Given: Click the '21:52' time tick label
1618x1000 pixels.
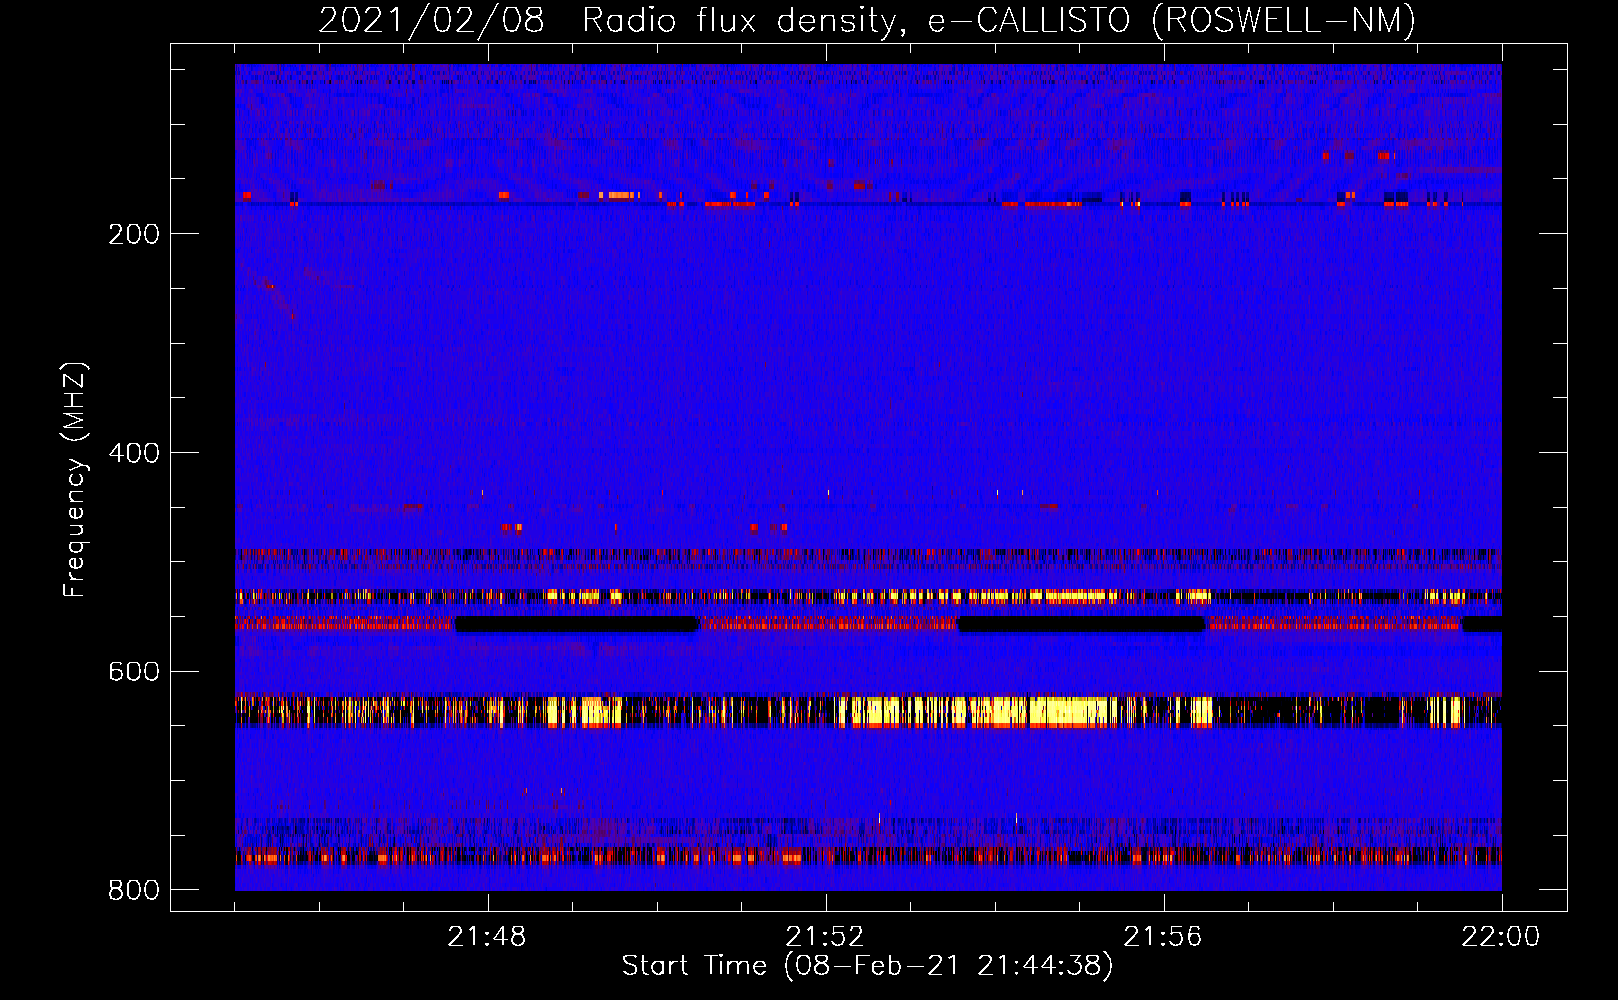Looking at the screenshot, I should tap(825, 937).
